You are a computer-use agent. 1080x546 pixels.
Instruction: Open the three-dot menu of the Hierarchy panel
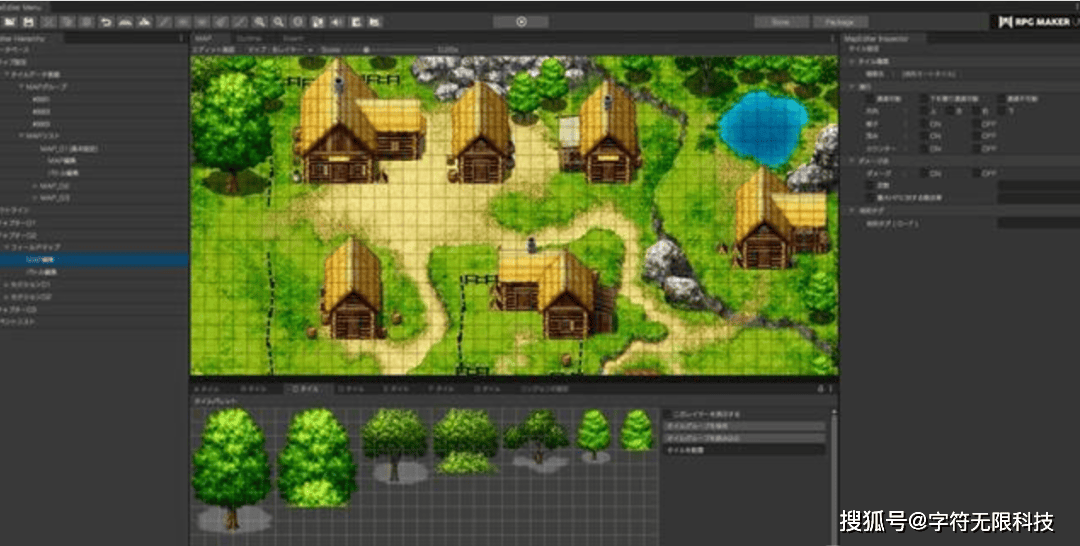pyautogui.click(x=181, y=38)
